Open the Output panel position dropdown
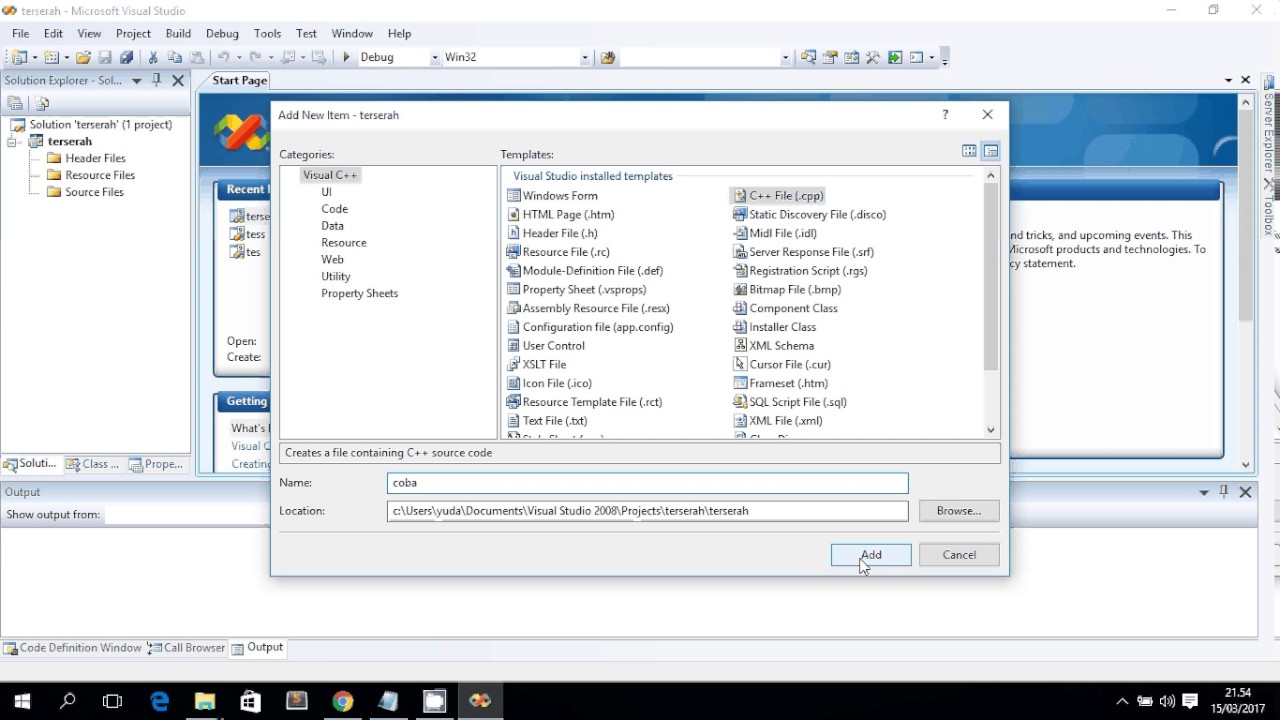Viewport: 1280px width, 720px height. coord(1204,492)
